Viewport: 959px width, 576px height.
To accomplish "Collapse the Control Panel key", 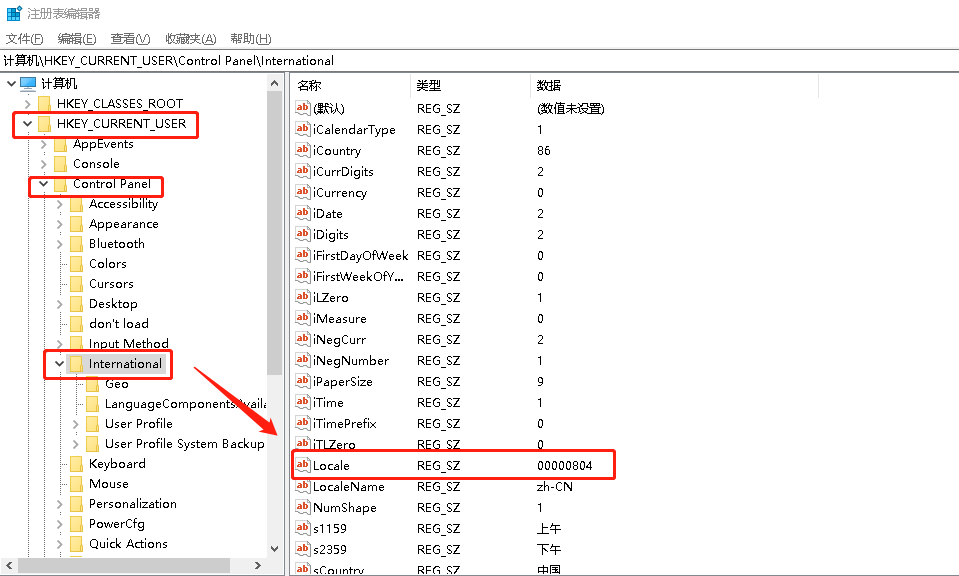I will 43,184.
